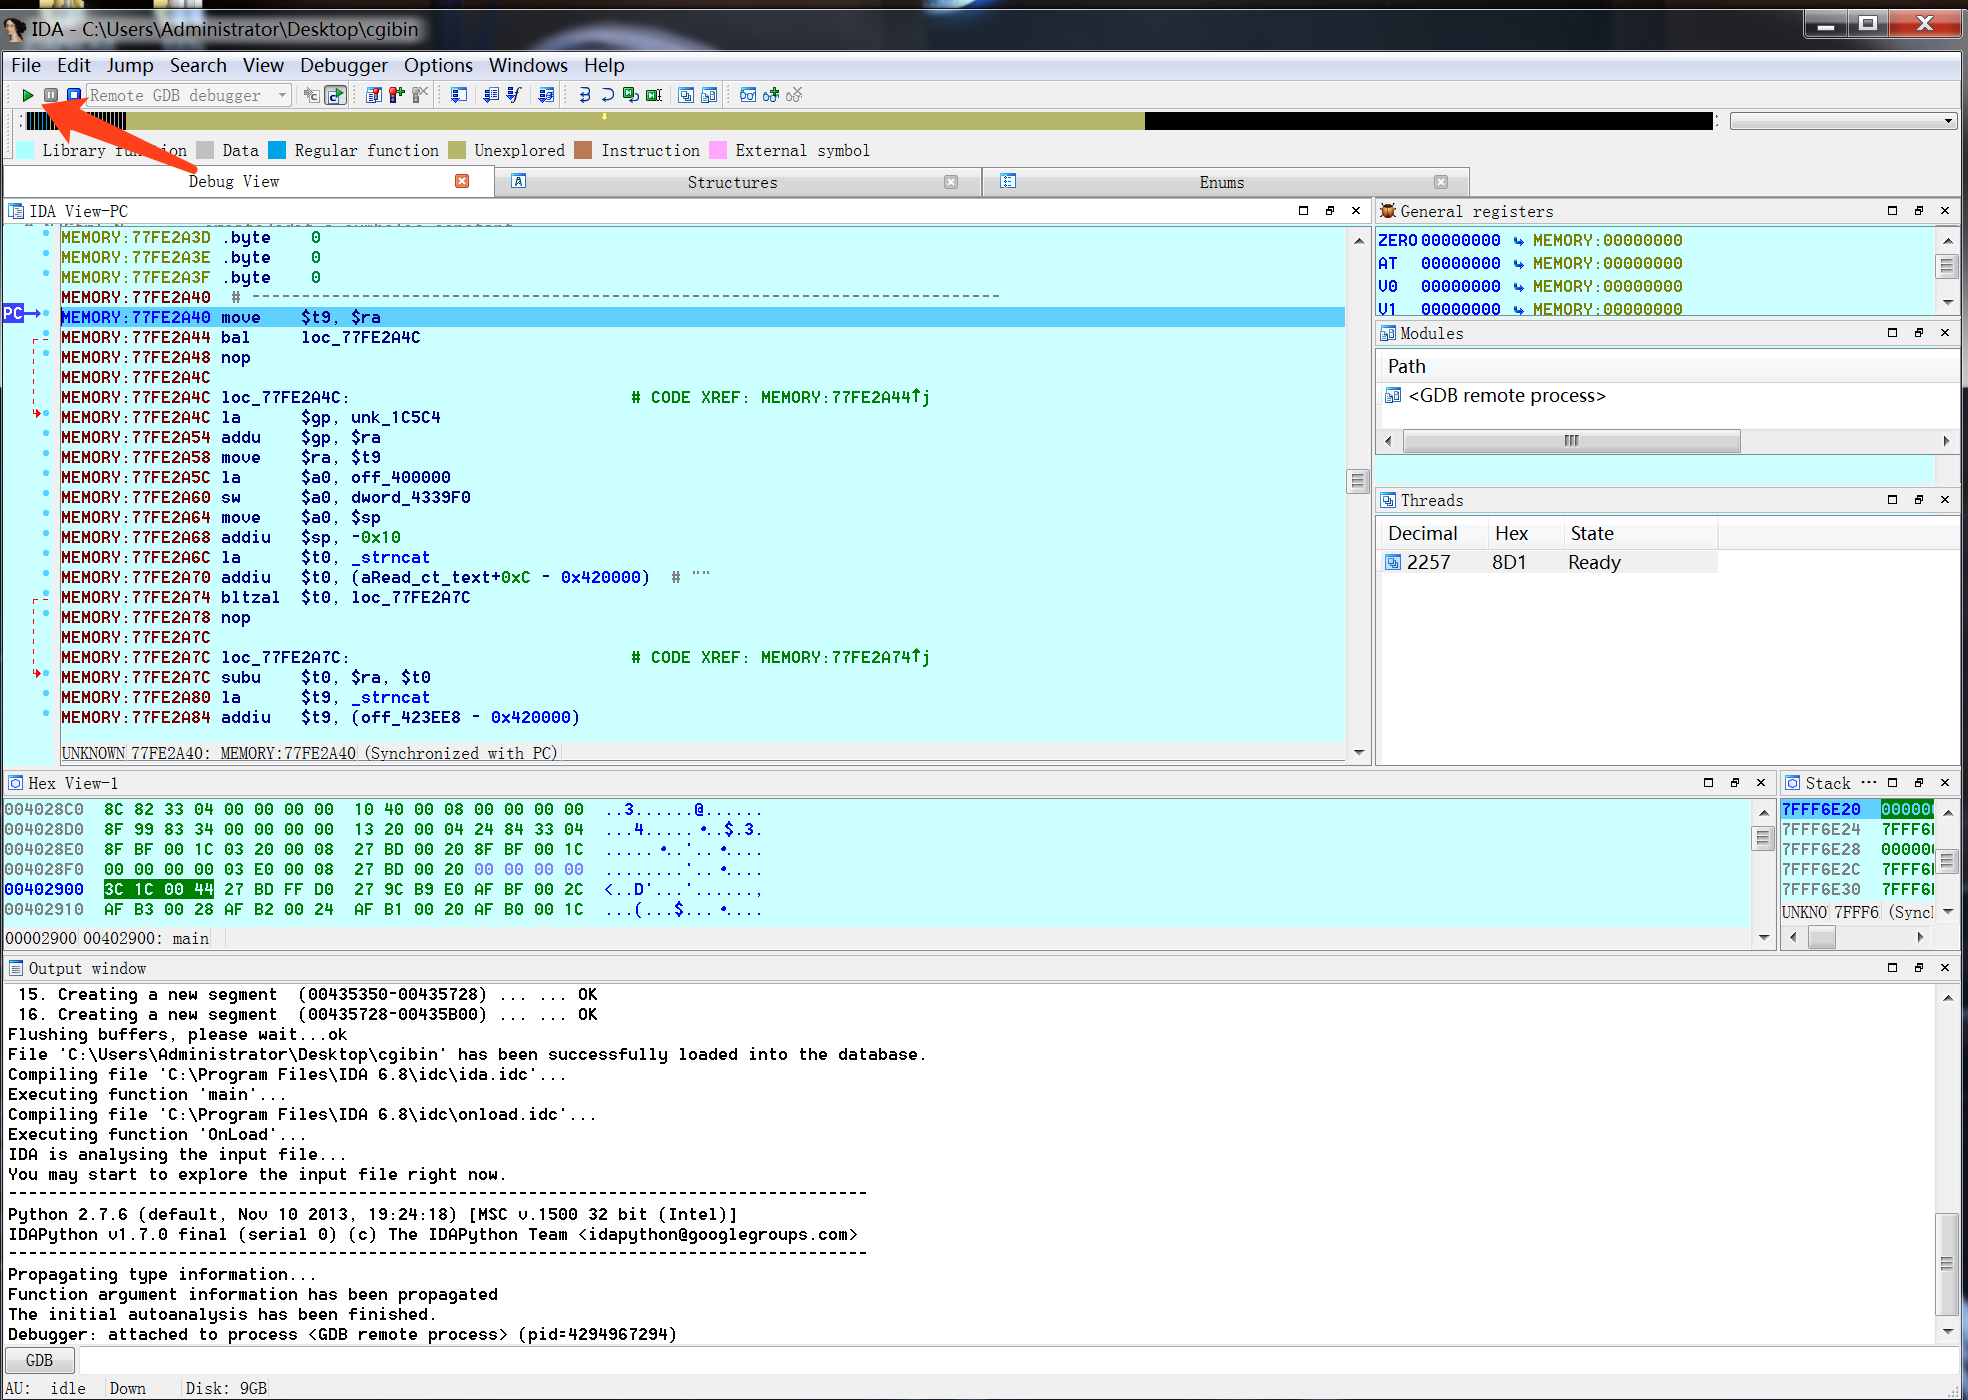Click the delete watch icon
The width and height of the screenshot is (1968, 1400).
pos(794,95)
